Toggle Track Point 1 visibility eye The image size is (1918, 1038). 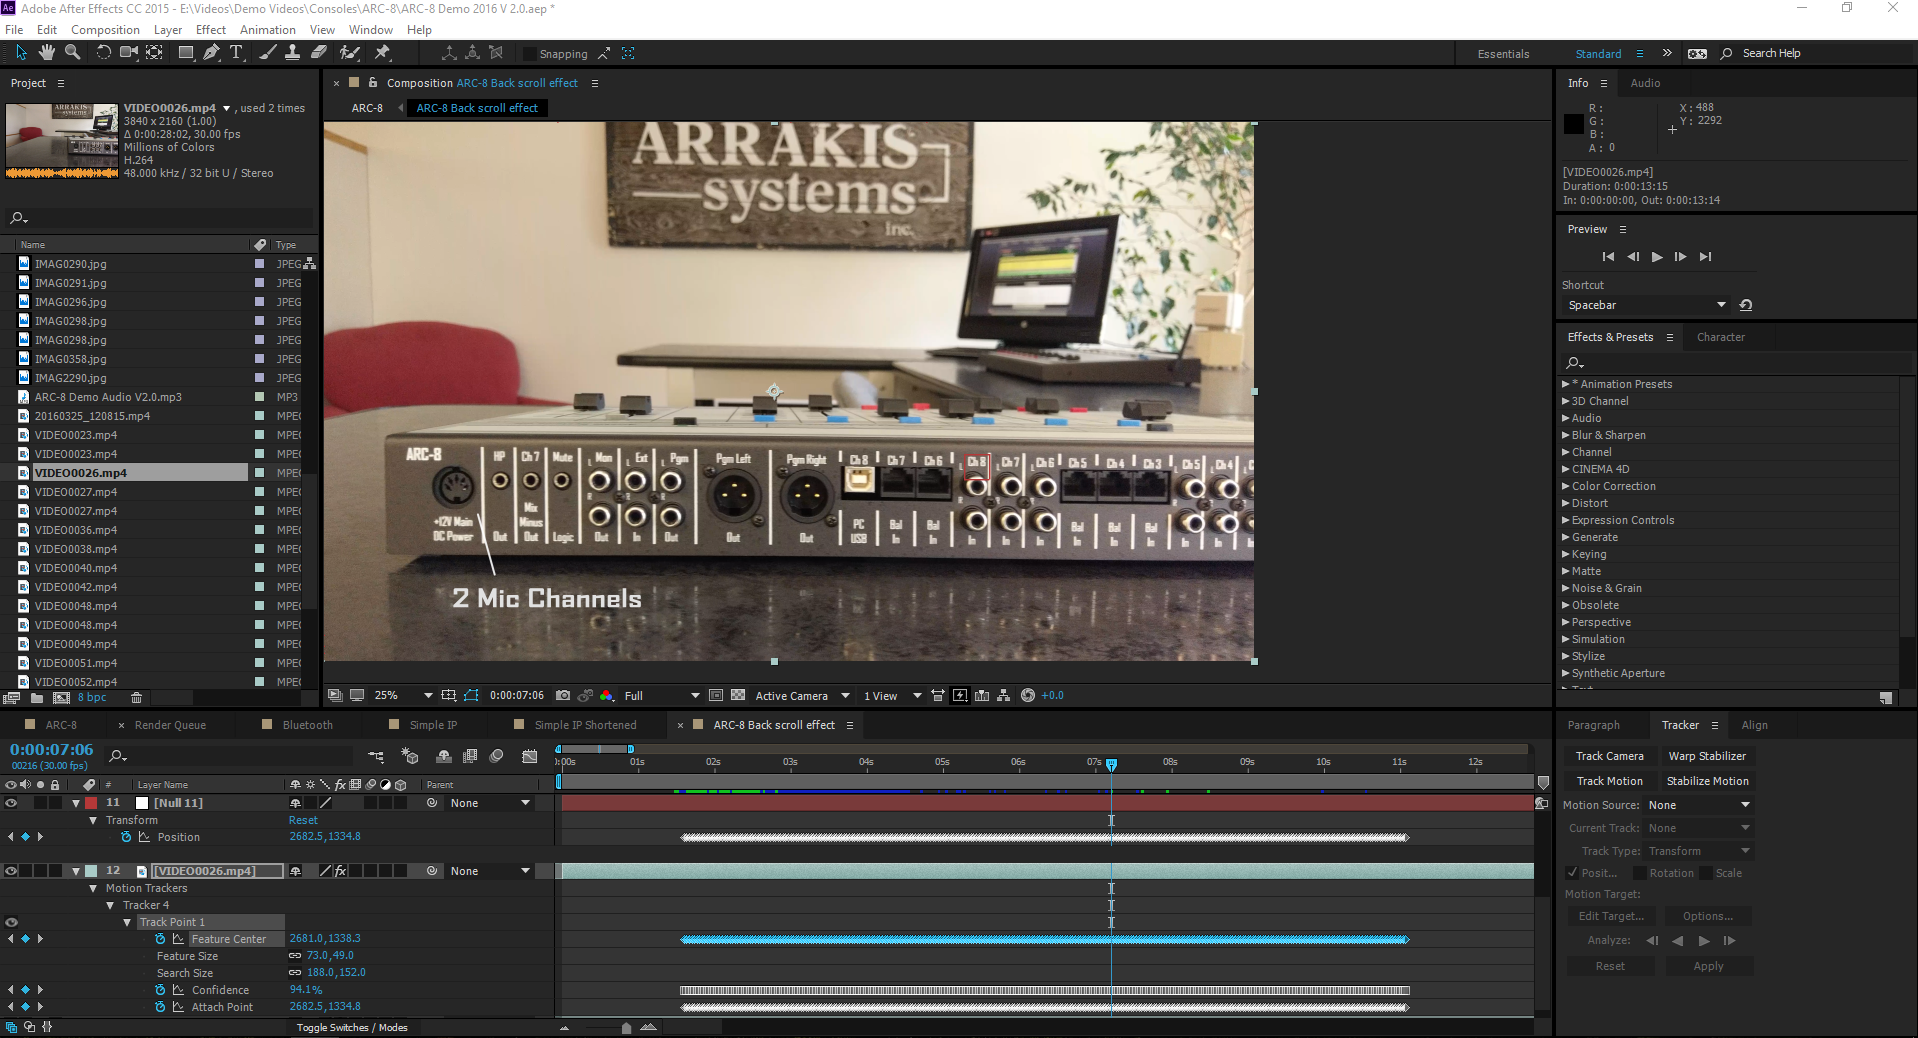pyautogui.click(x=11, y=922)
